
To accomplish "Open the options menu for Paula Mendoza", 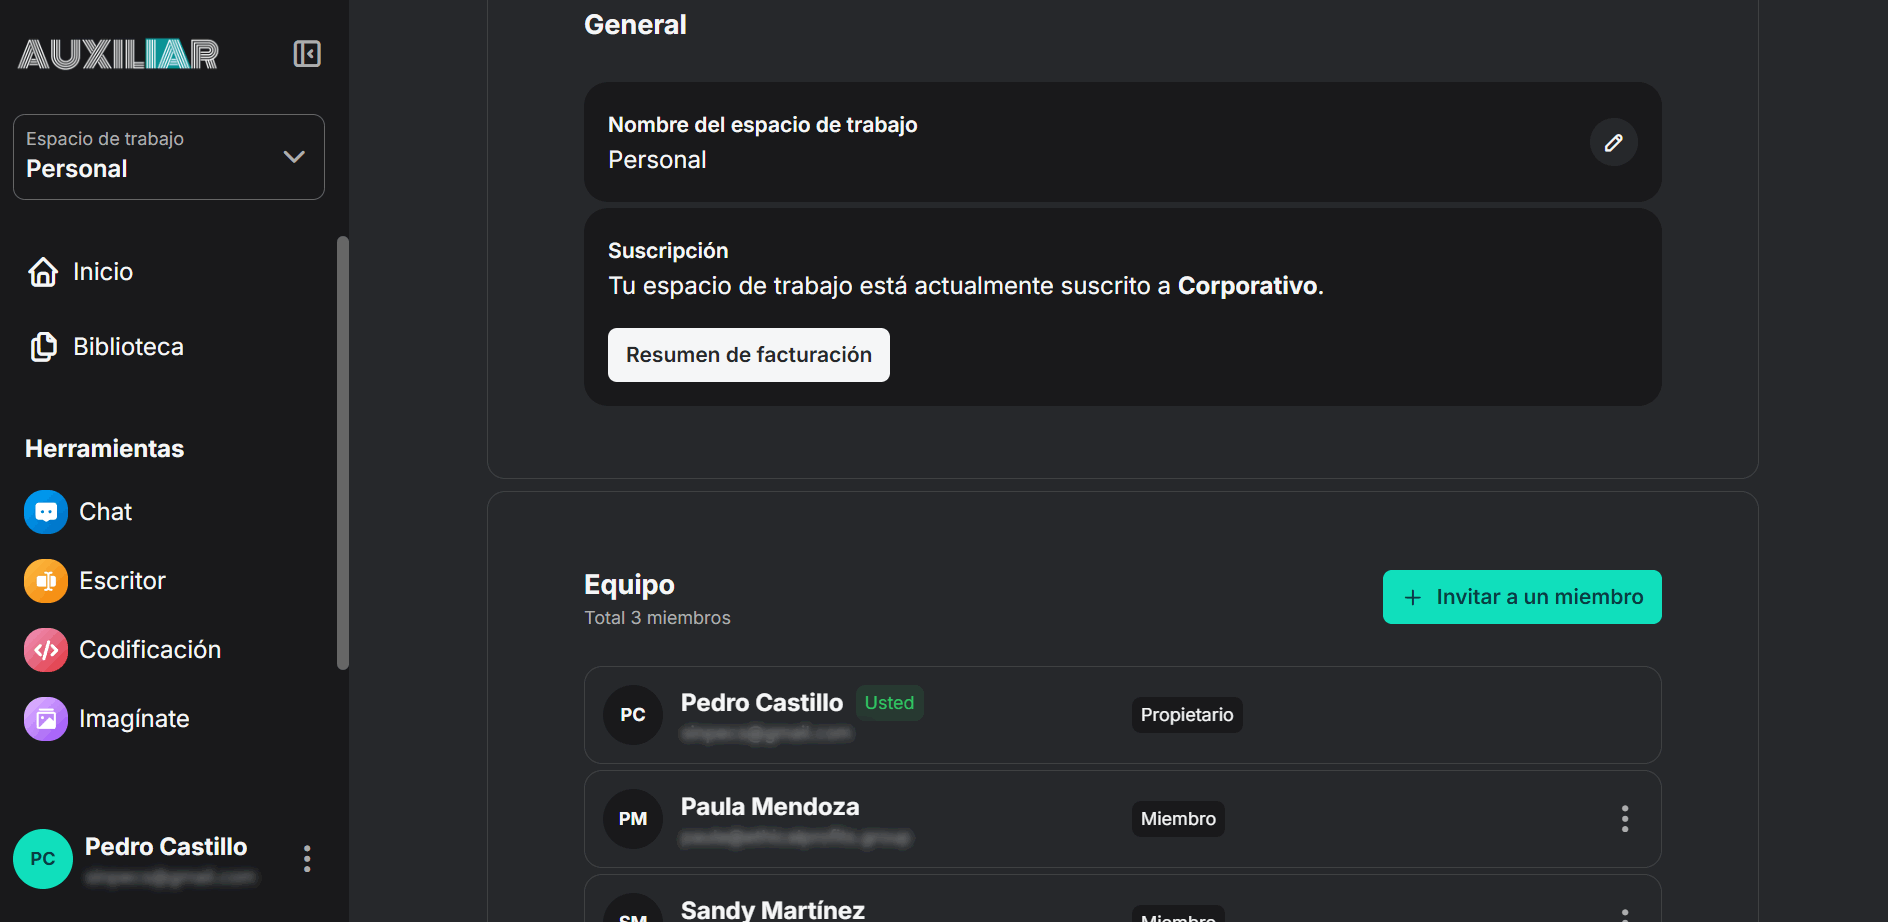I will (x=1625, y=819).
